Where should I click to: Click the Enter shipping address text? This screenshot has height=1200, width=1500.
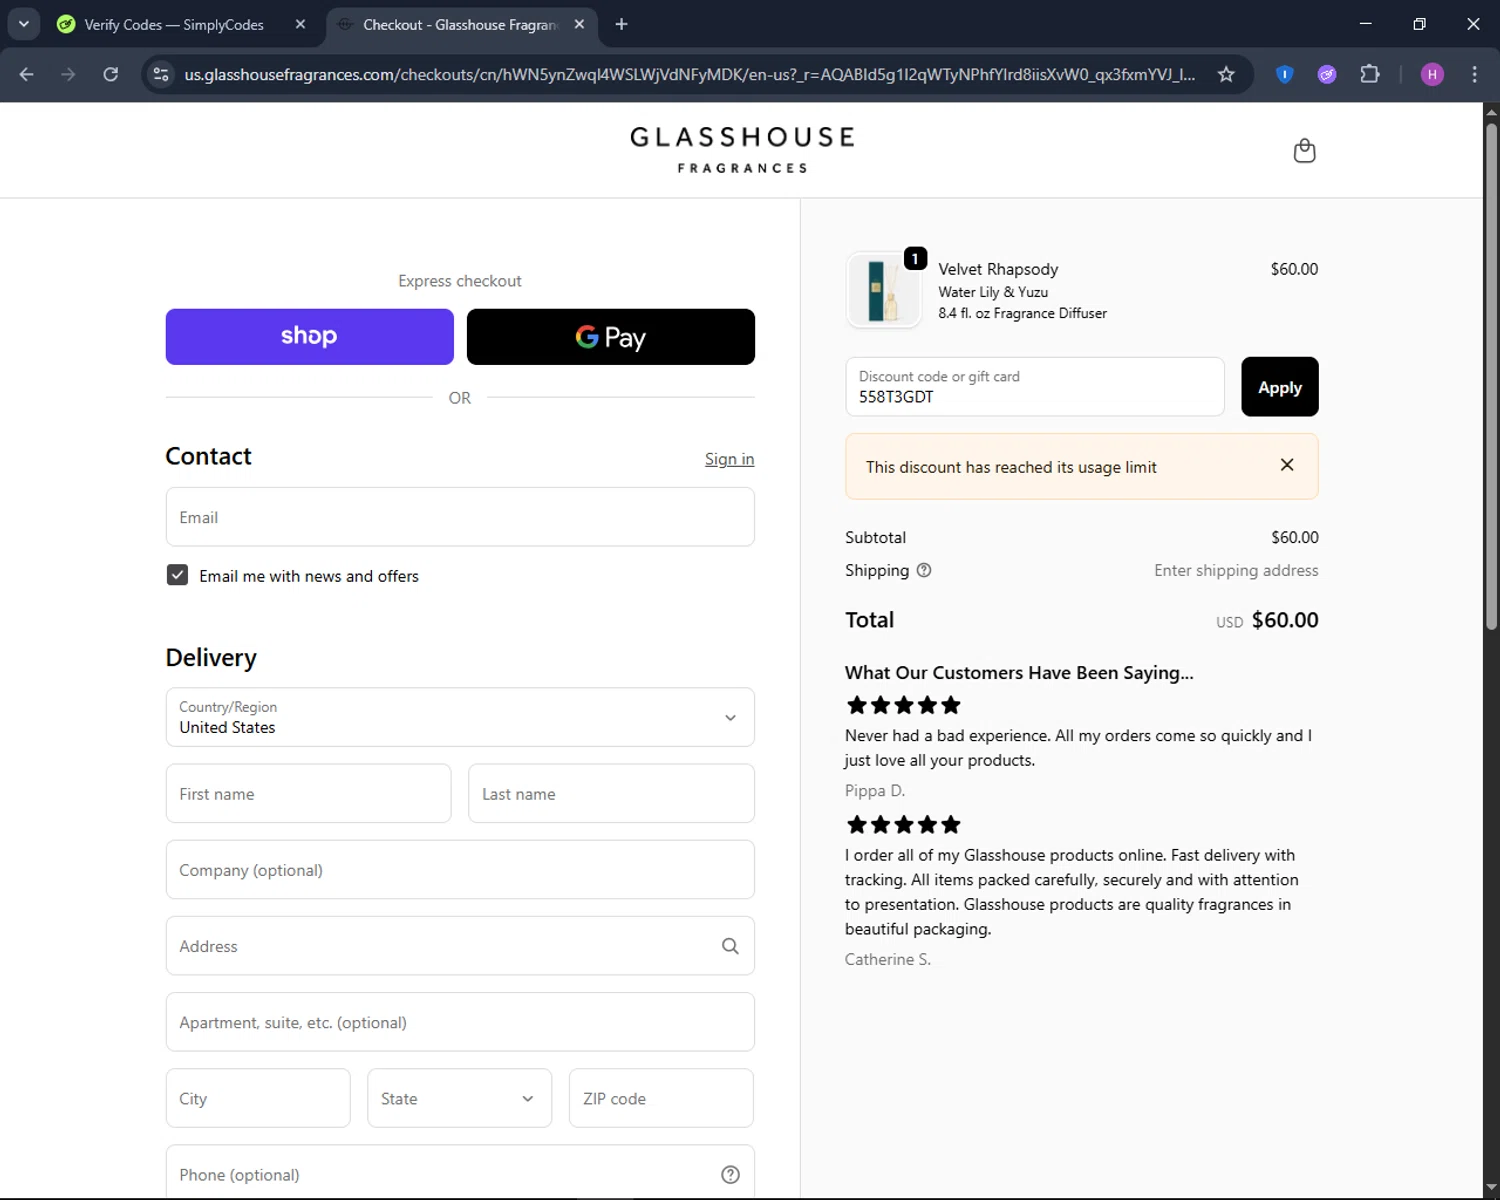1236,570
